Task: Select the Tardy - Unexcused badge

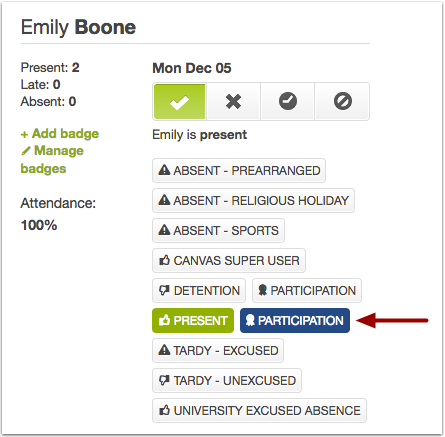Action: tap(227, 380)
